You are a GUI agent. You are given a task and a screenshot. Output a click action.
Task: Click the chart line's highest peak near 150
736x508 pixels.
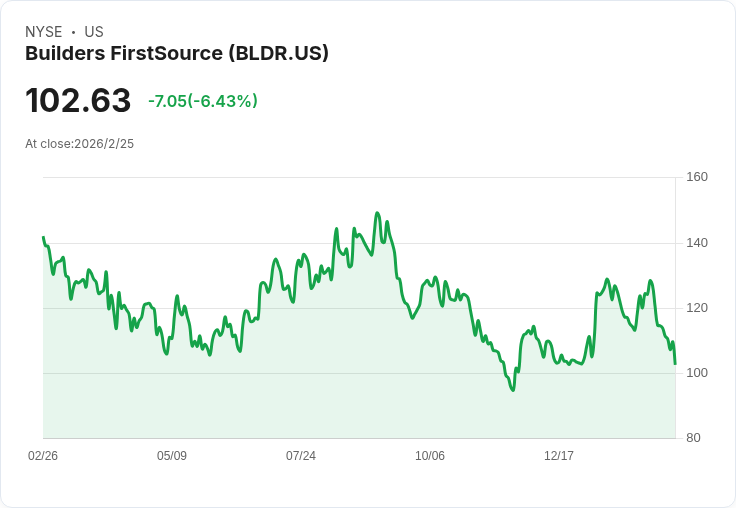click(x=377, y=213)
